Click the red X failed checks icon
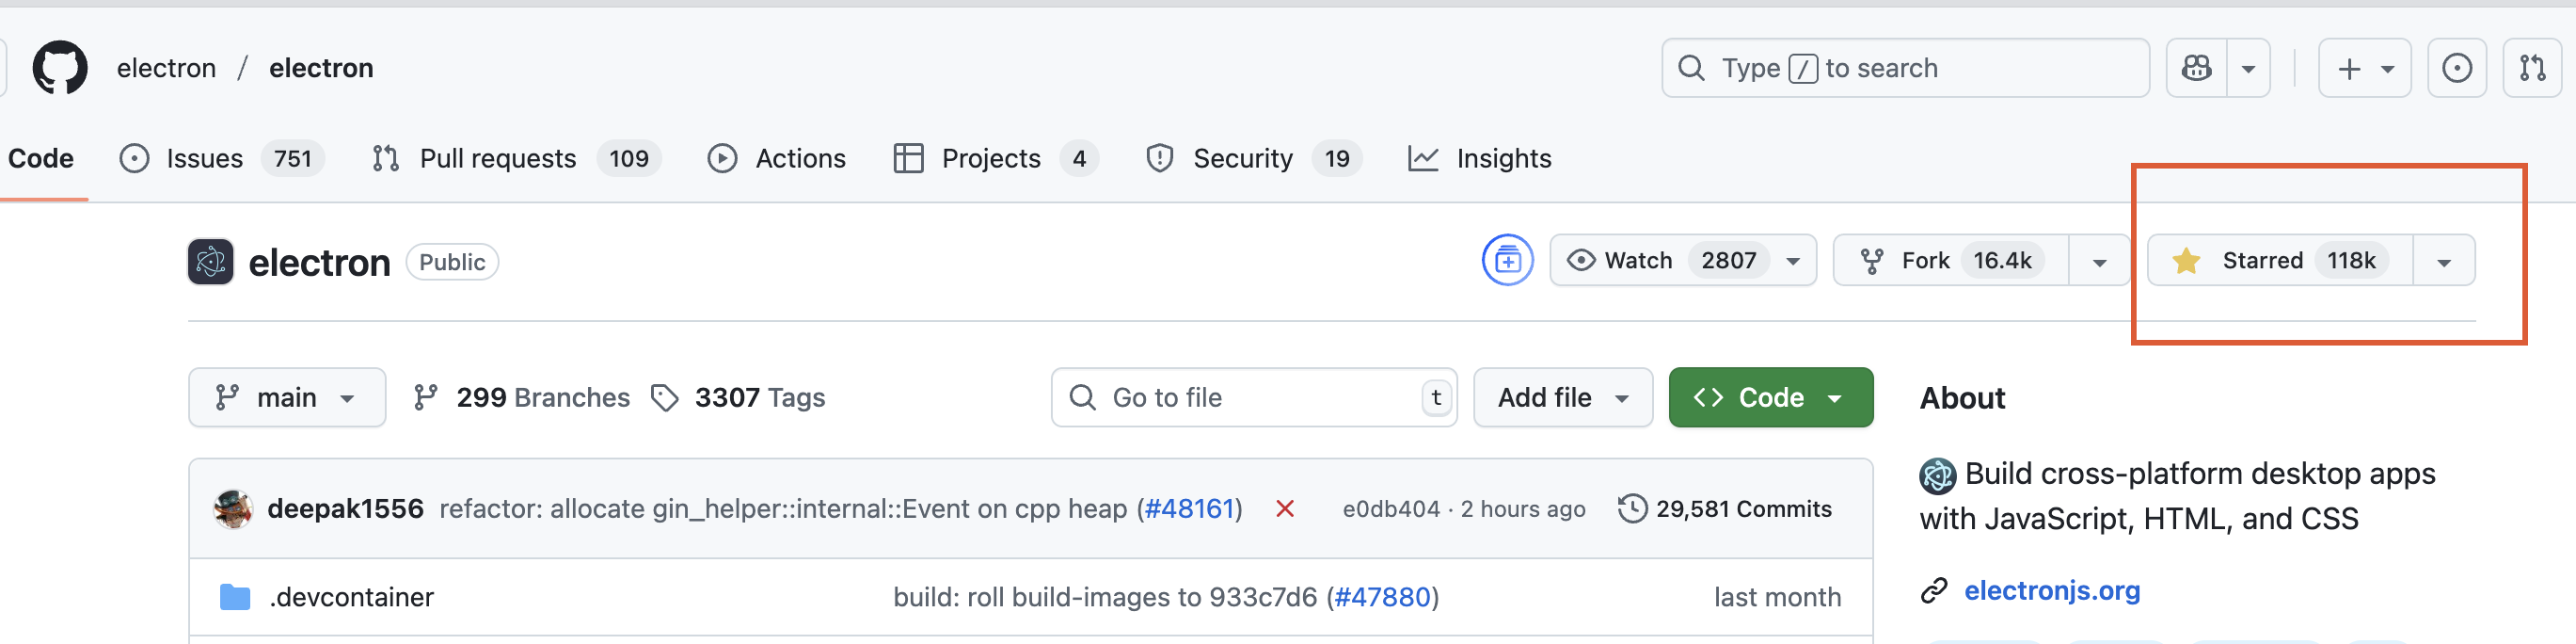Screen dimensions: 2576x644 [1285, 509]
